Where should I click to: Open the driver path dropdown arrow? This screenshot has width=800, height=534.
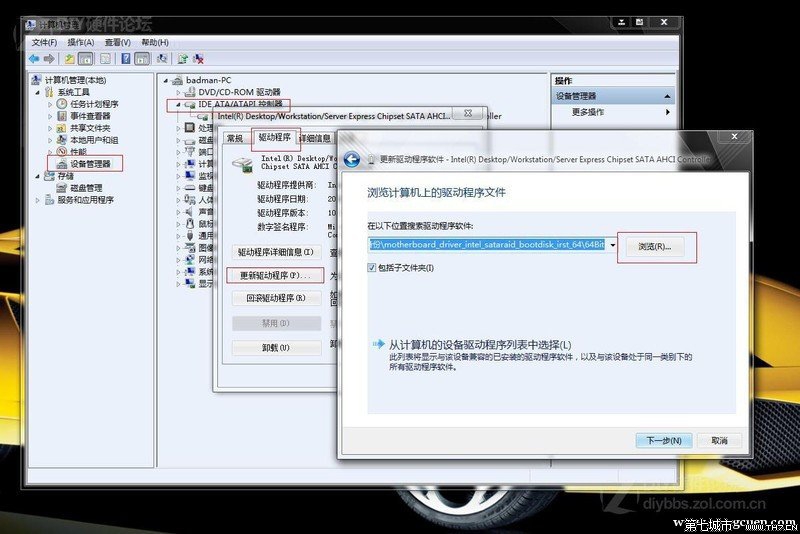coord(612,245)
